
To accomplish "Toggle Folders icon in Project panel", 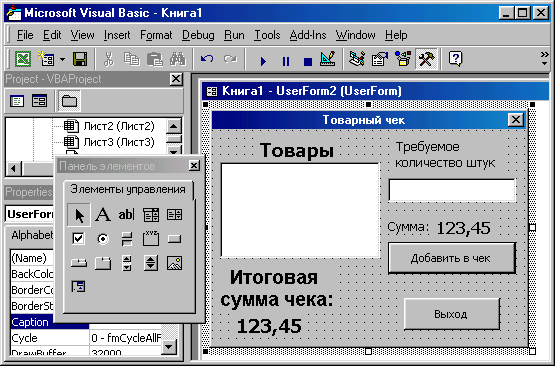I will click(69, 101).
